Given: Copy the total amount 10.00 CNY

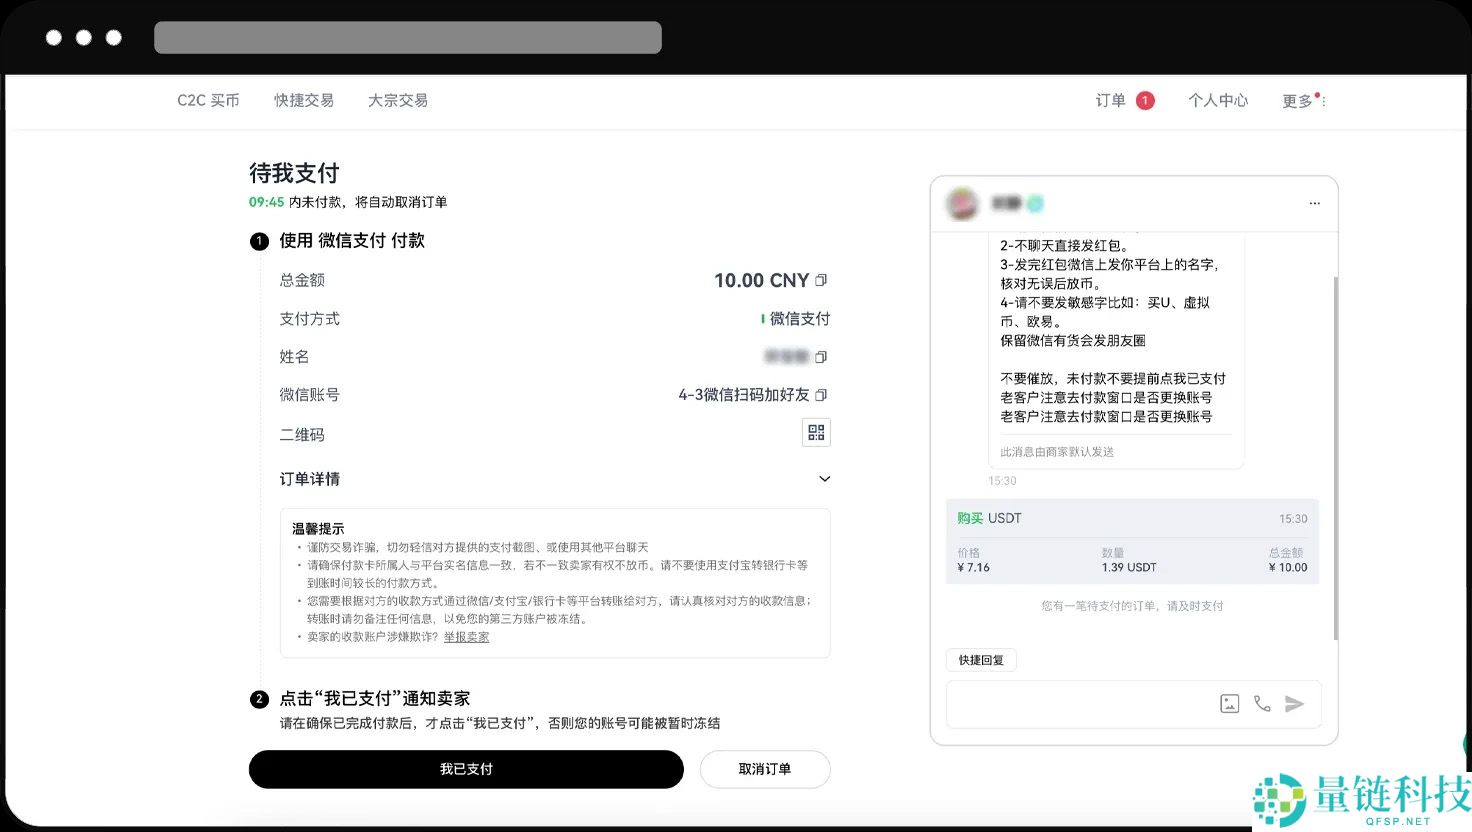Looking at the screenshot, I should pos(820,280).
